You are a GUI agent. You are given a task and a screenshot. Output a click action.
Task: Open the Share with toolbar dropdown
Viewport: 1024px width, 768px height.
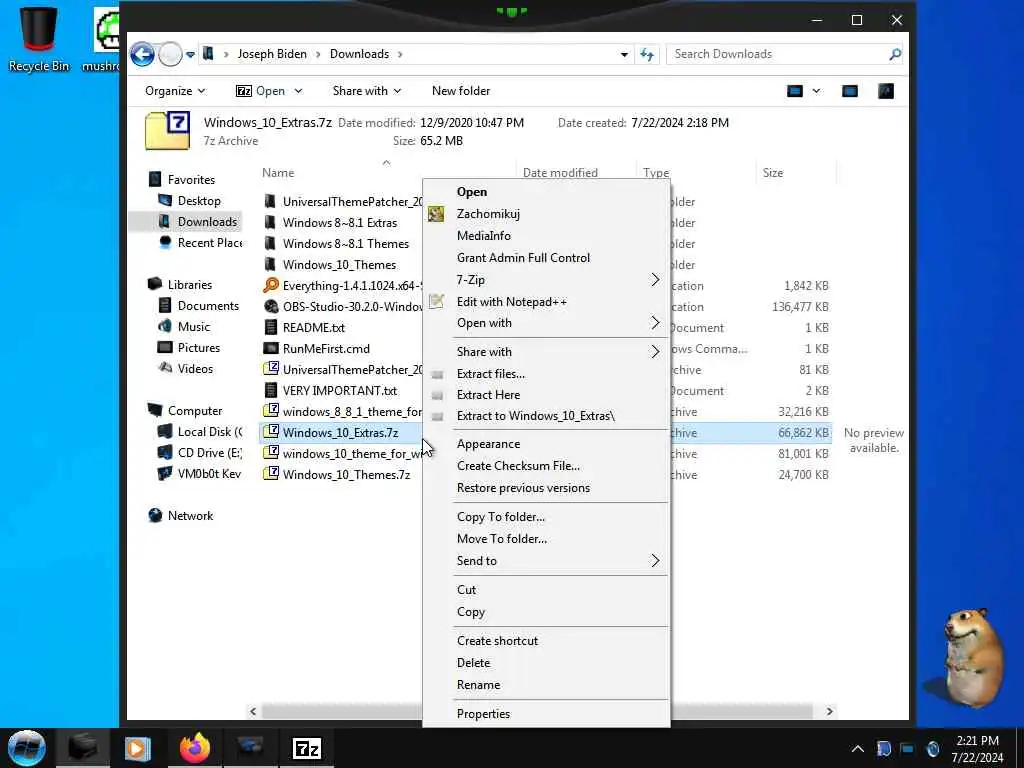coord(366,91)
